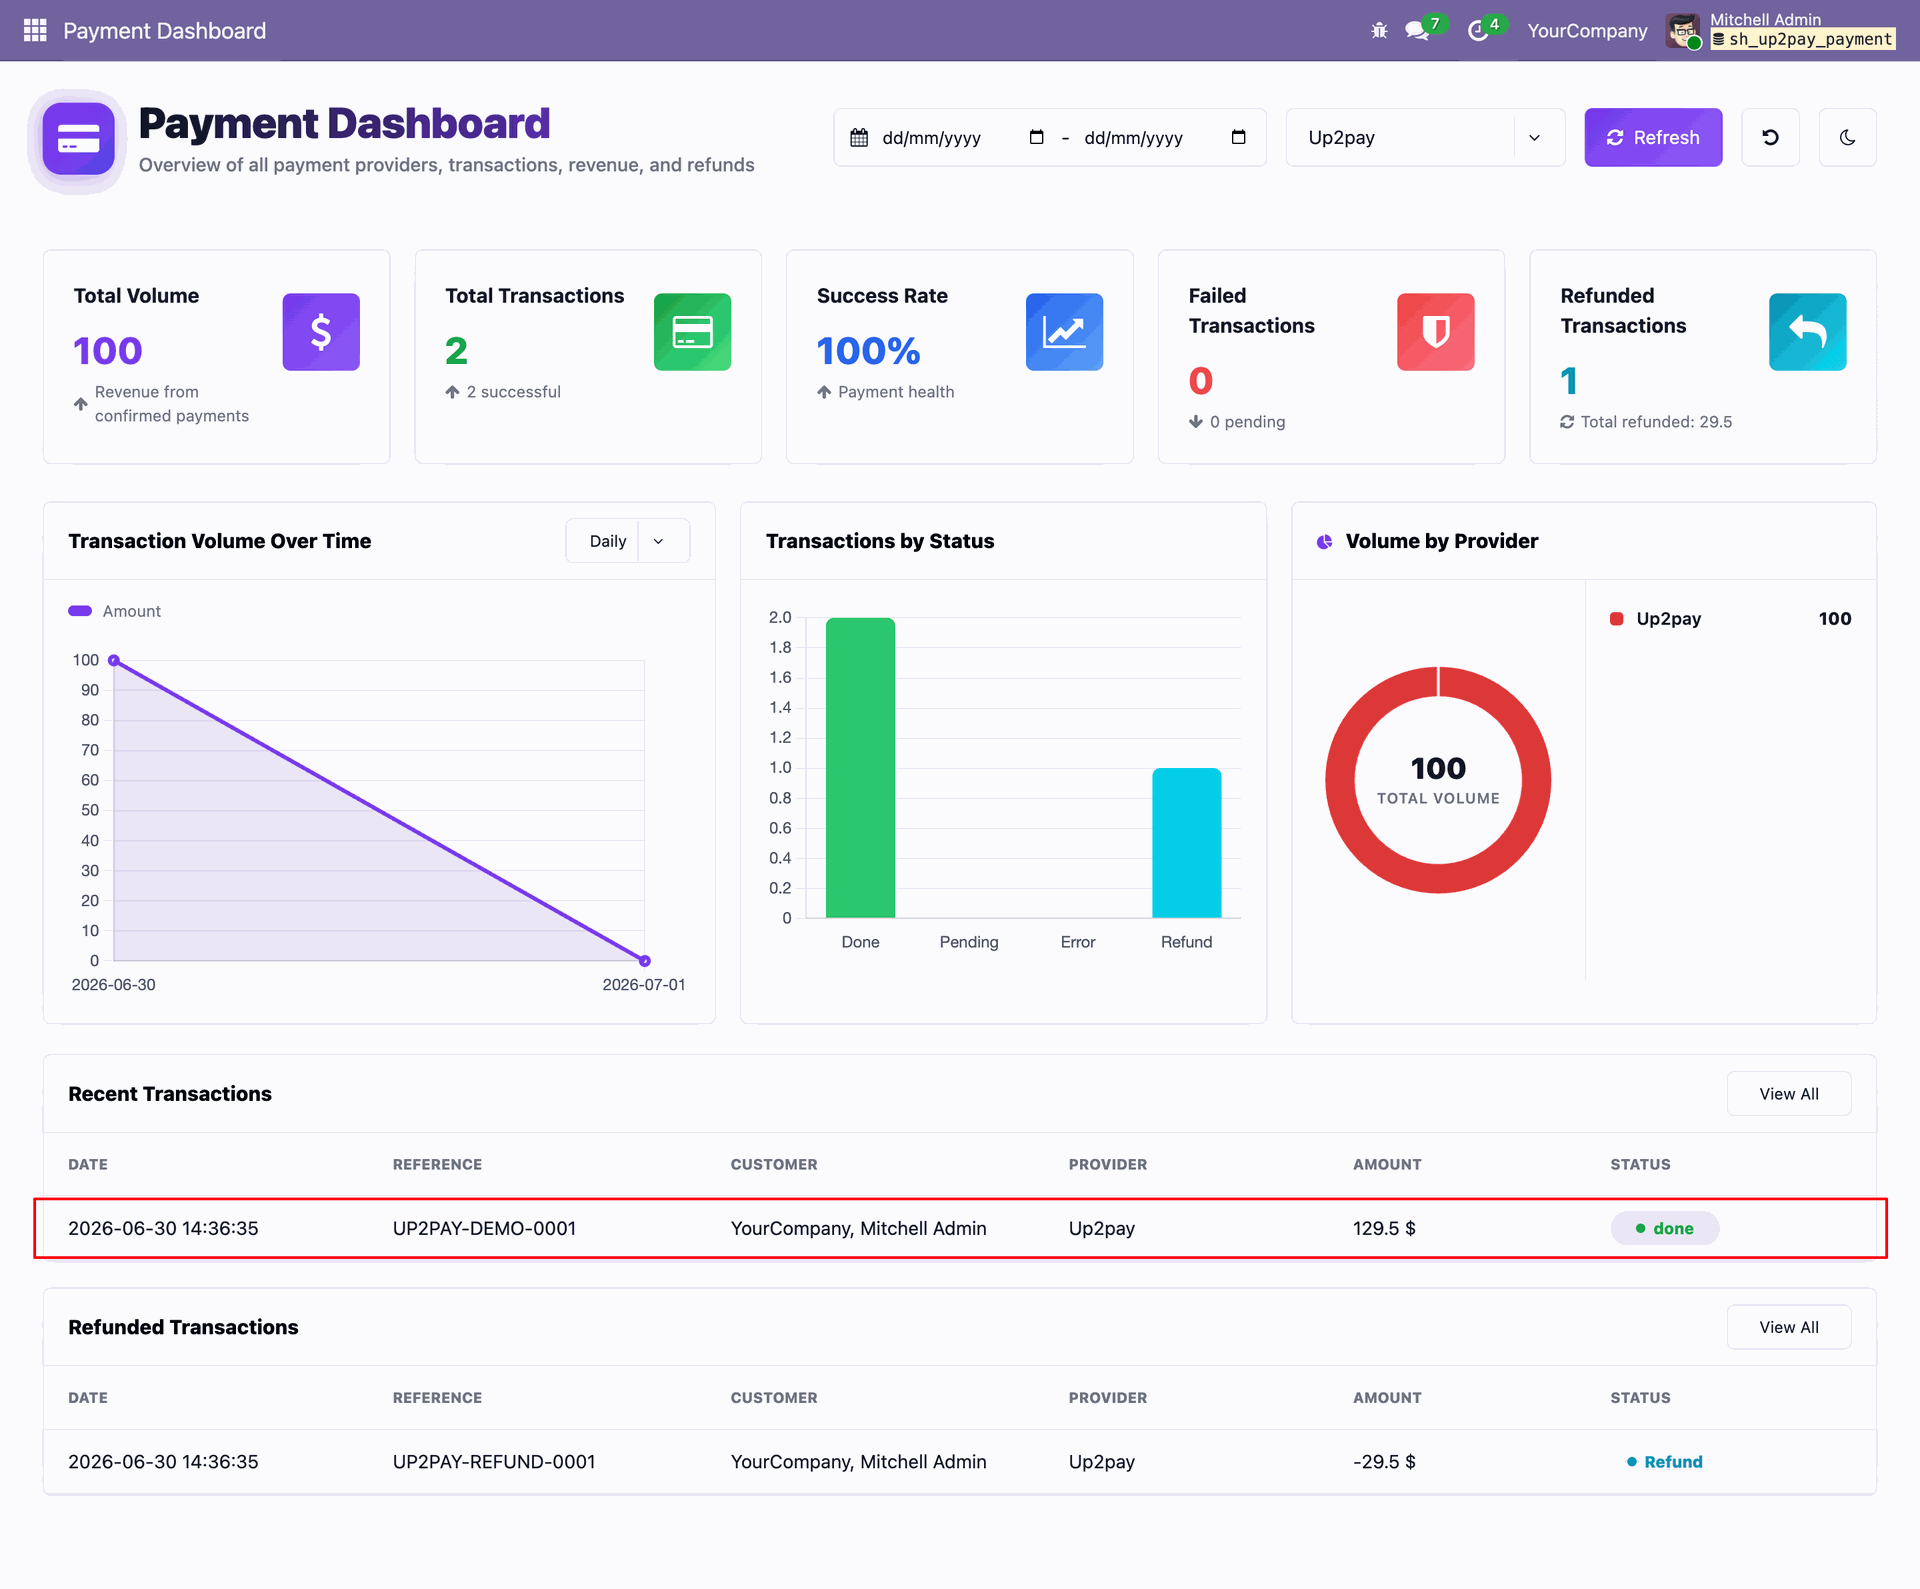Open the activities clock icon
The image size is (1920, 1589).
pos(1478,31)
